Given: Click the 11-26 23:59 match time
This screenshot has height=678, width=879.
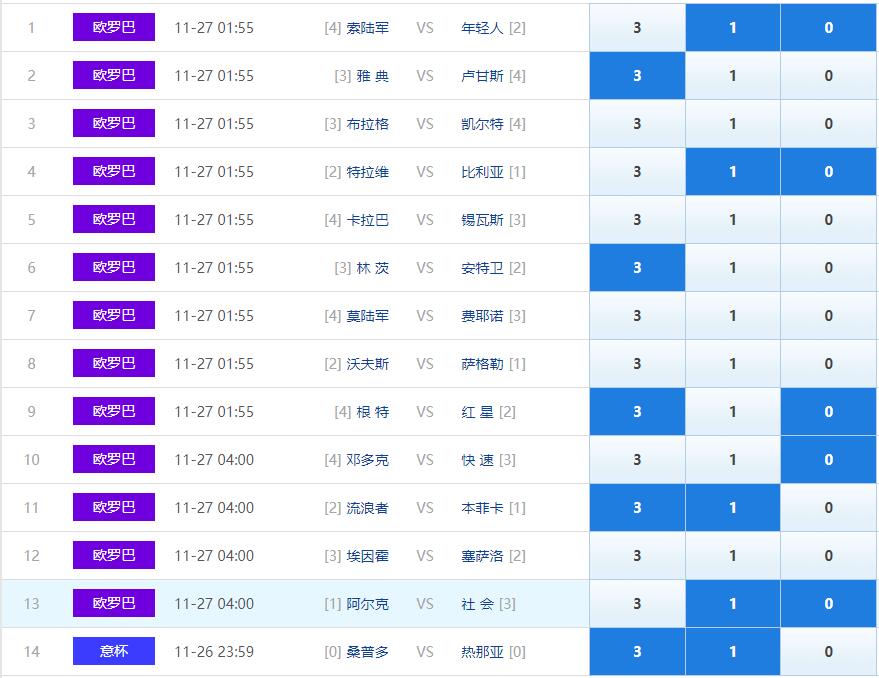Looking at the screenshot, I should [x=214, y=652].
